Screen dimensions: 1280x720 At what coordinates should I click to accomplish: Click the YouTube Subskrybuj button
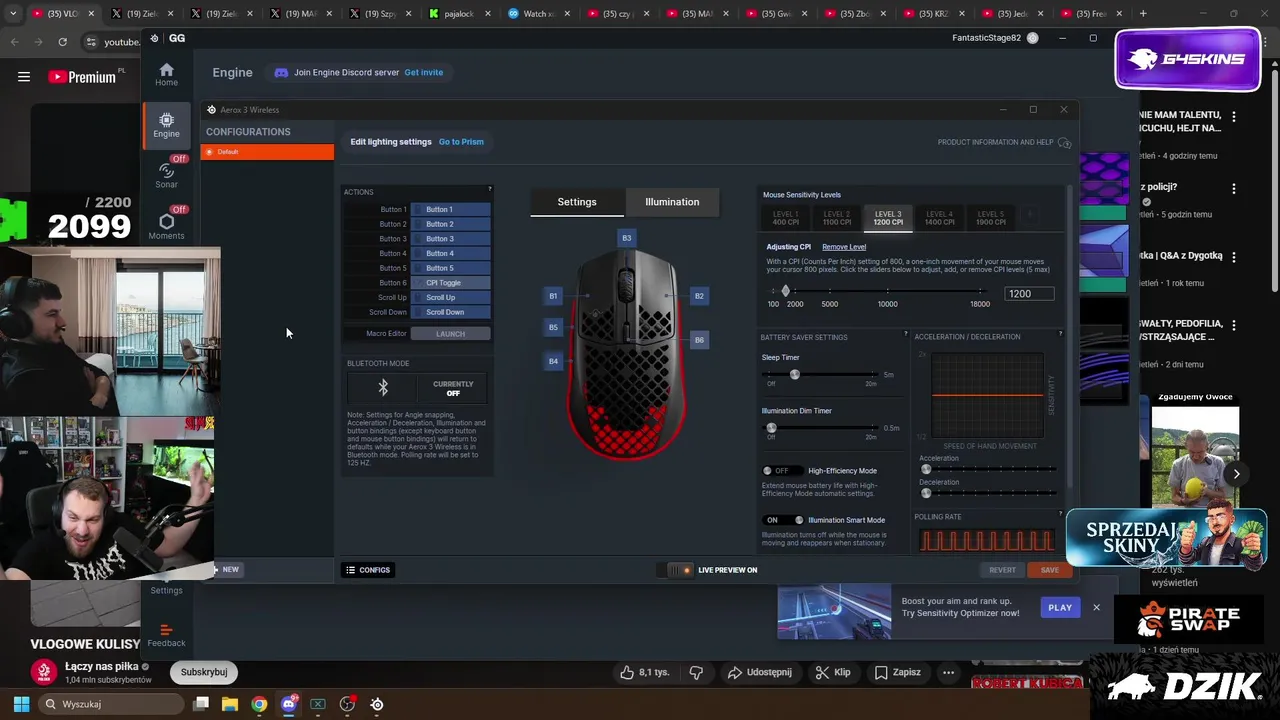click(204, 672)
